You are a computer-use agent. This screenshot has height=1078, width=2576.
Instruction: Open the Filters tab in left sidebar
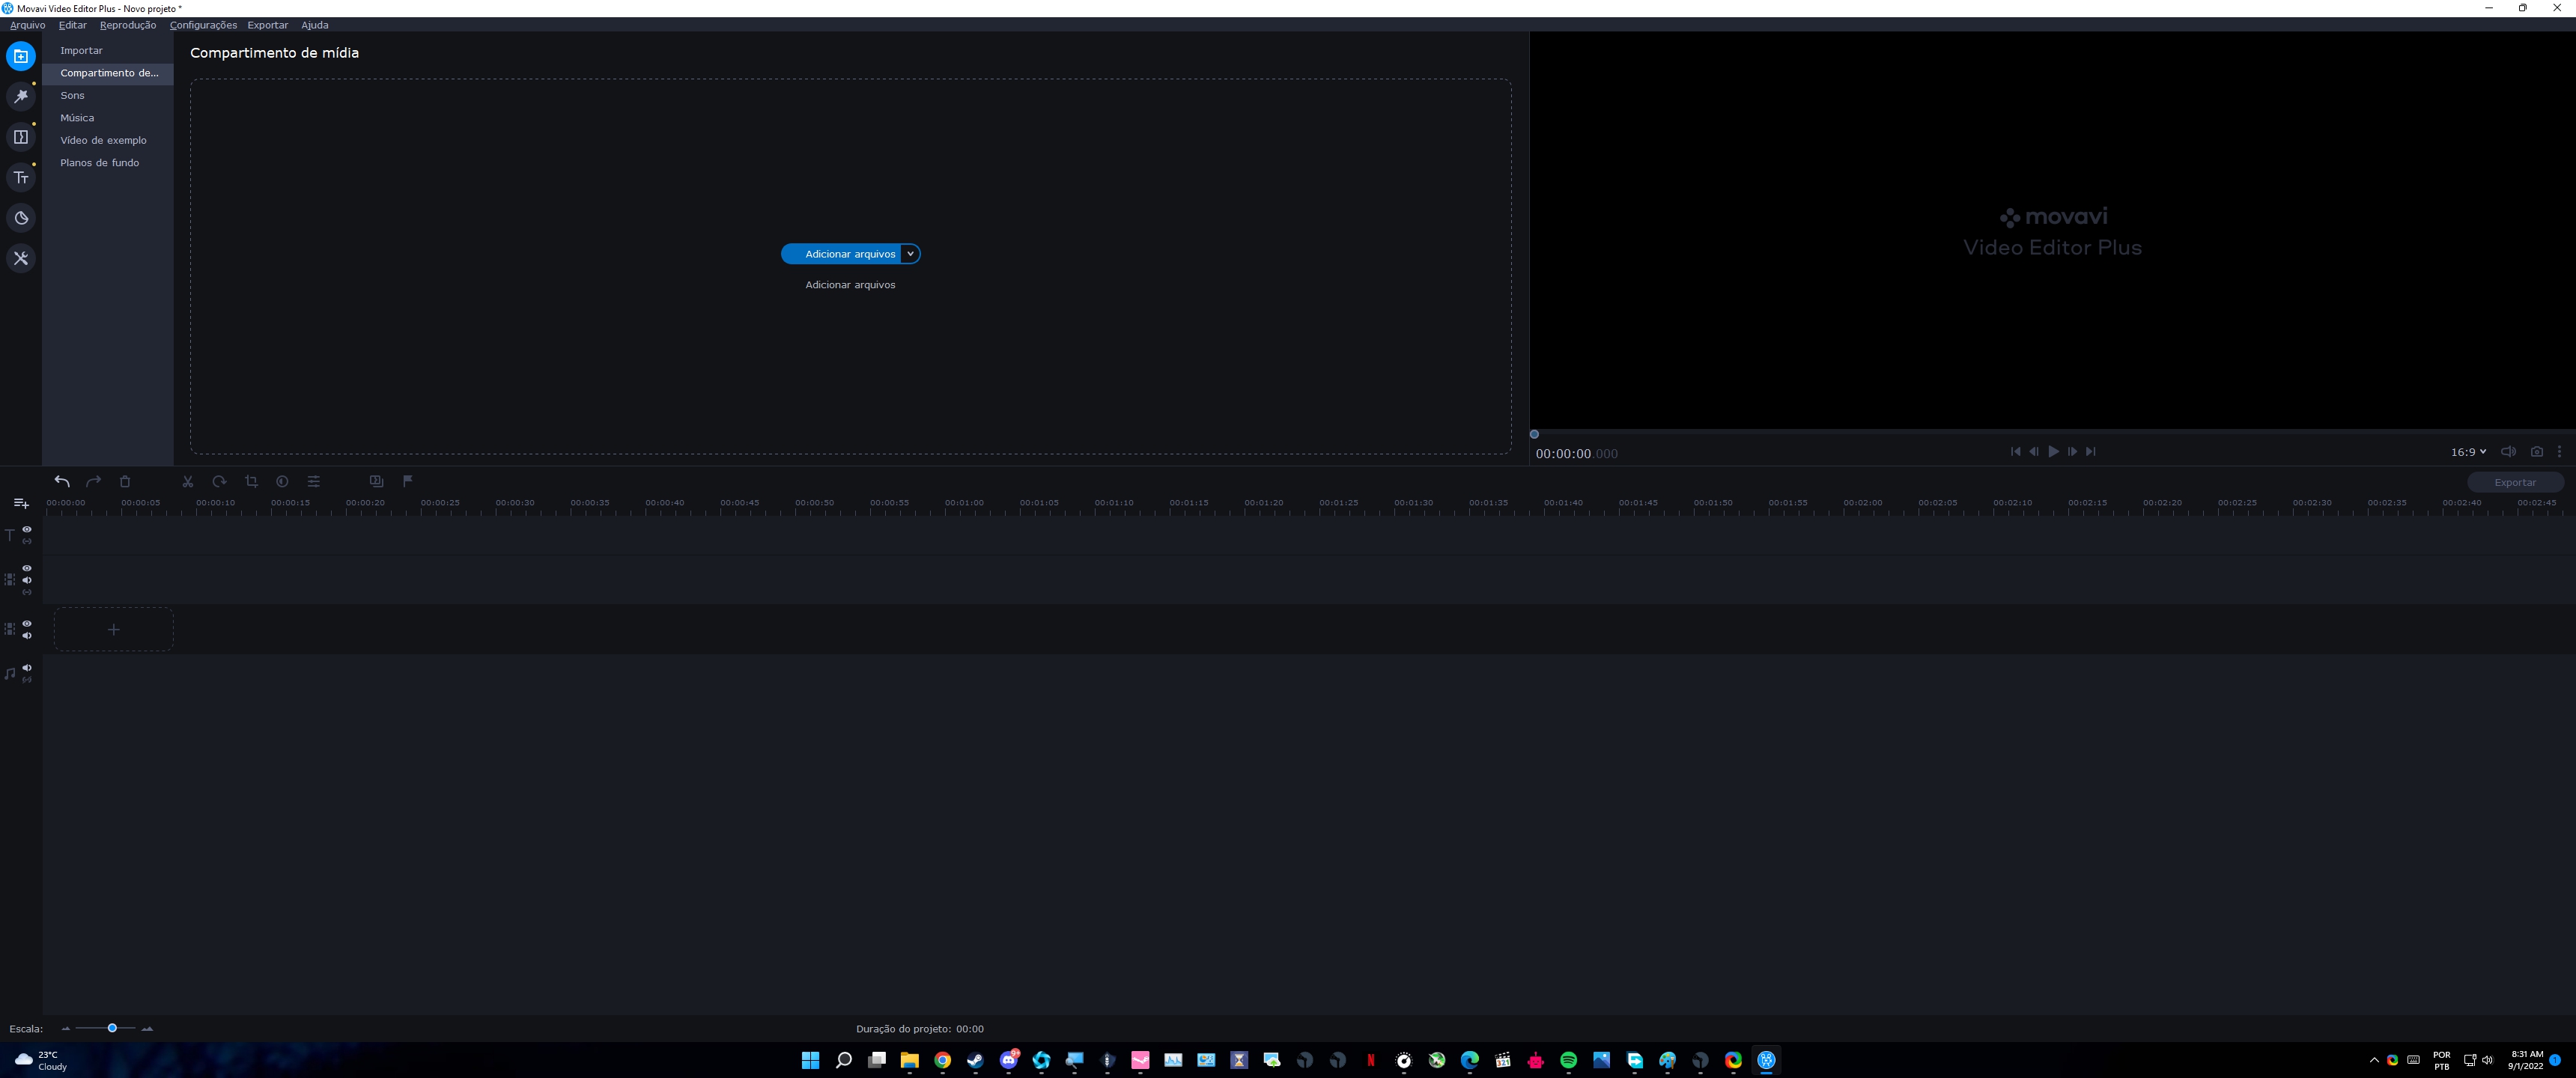[x=21, y=97]
